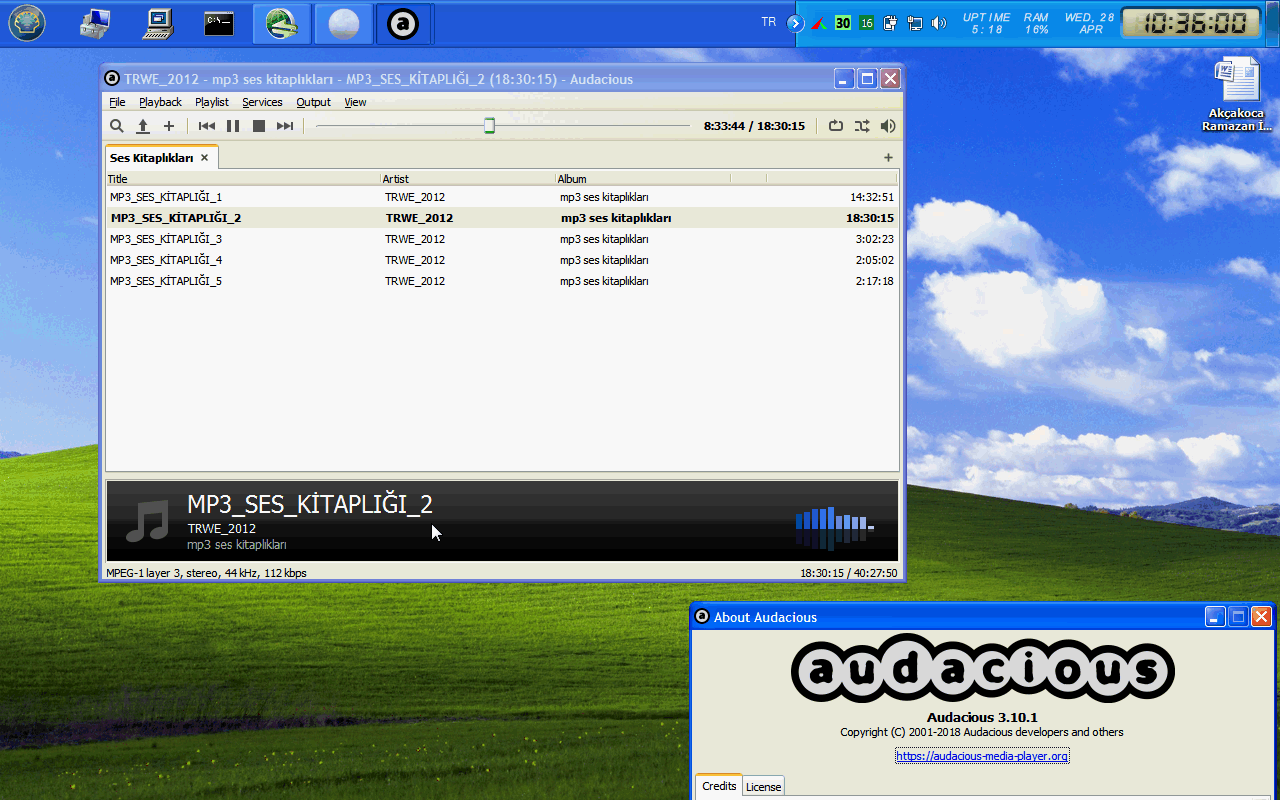Skip to the previous track
The height and width of the screenshot is (800, 1280).
tap(207, 126)
